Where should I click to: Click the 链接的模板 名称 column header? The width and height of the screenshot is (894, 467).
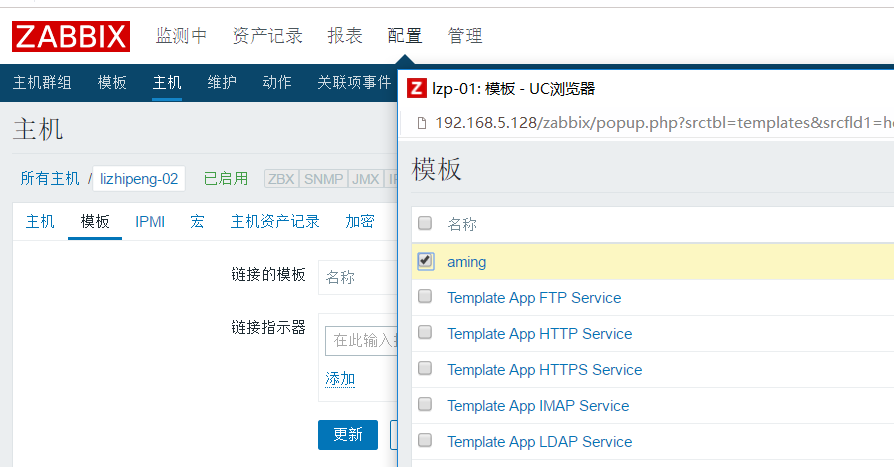click(x=340, y=278)
